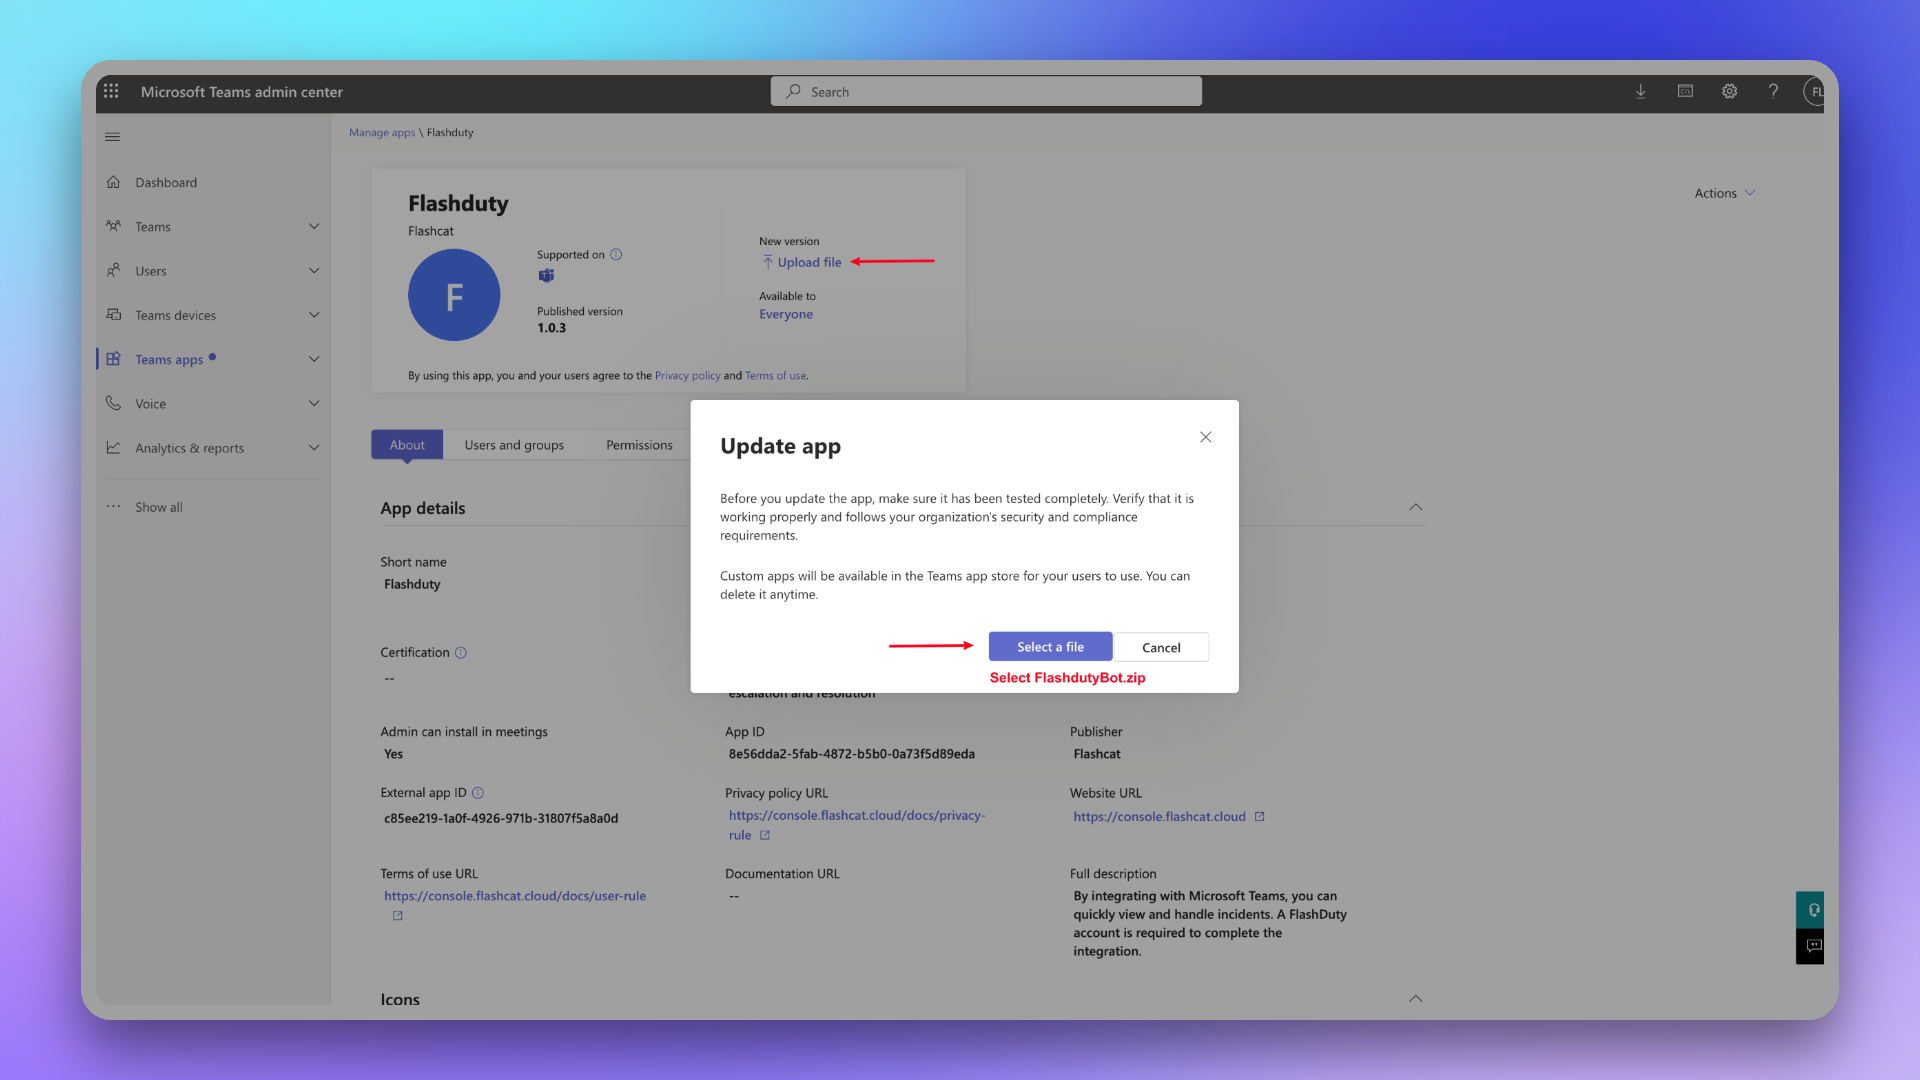
Task: Click the Select a file button
Action: coord(1050,647)
